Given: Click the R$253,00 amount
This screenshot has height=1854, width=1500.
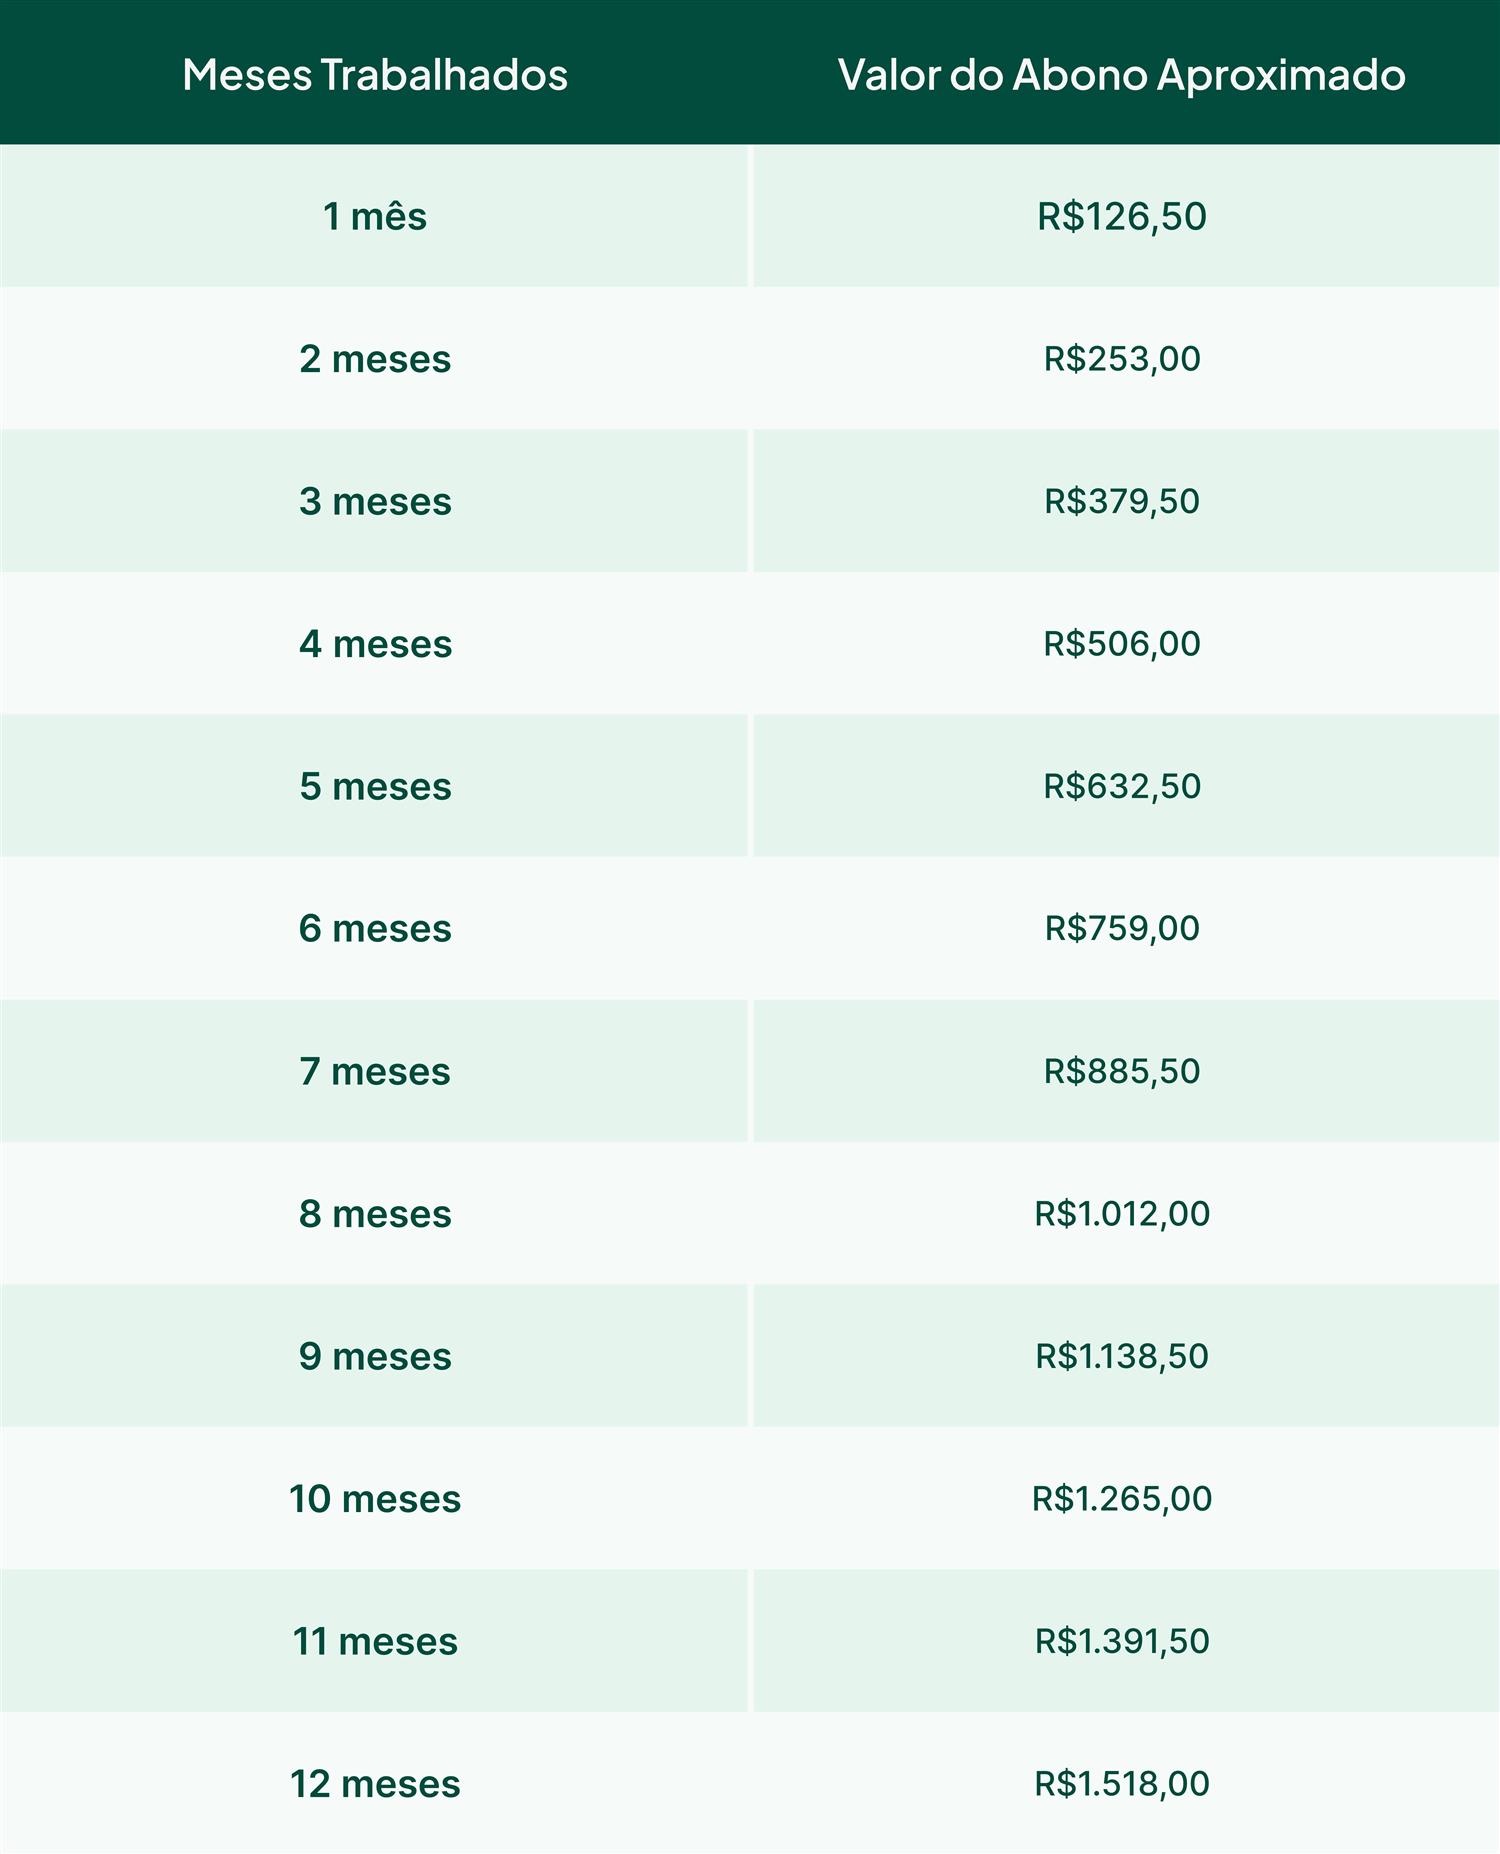Looking at the screenshot, I should [1121, 359].
